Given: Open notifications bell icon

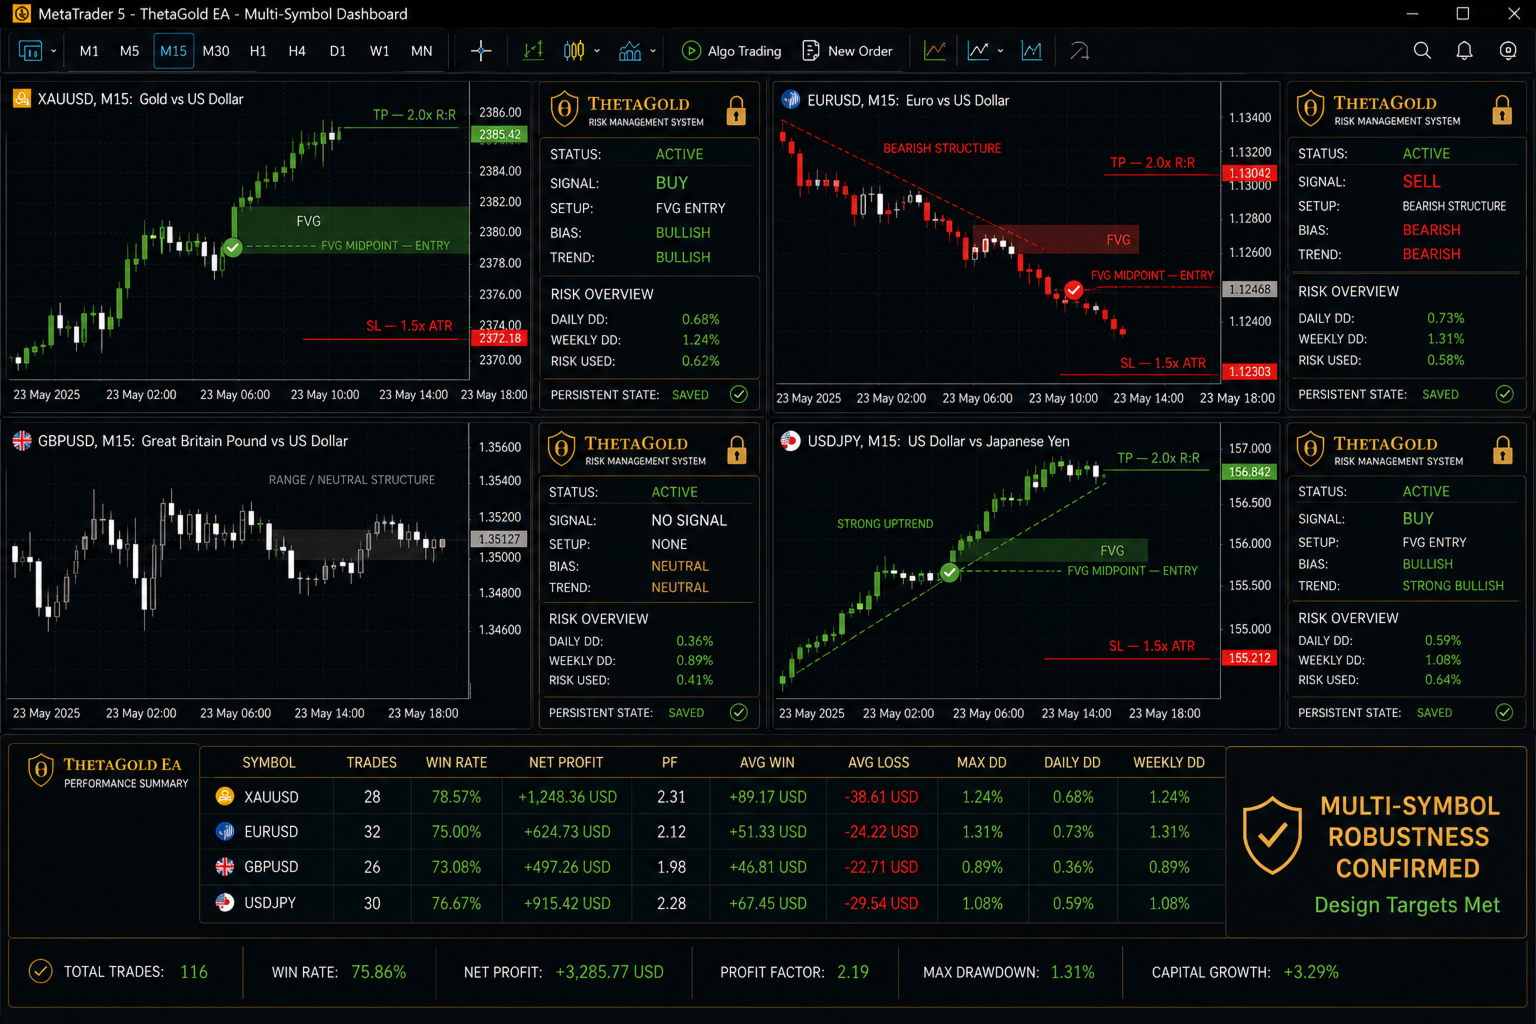Looking at the screenshot, I should [1464, 51].
